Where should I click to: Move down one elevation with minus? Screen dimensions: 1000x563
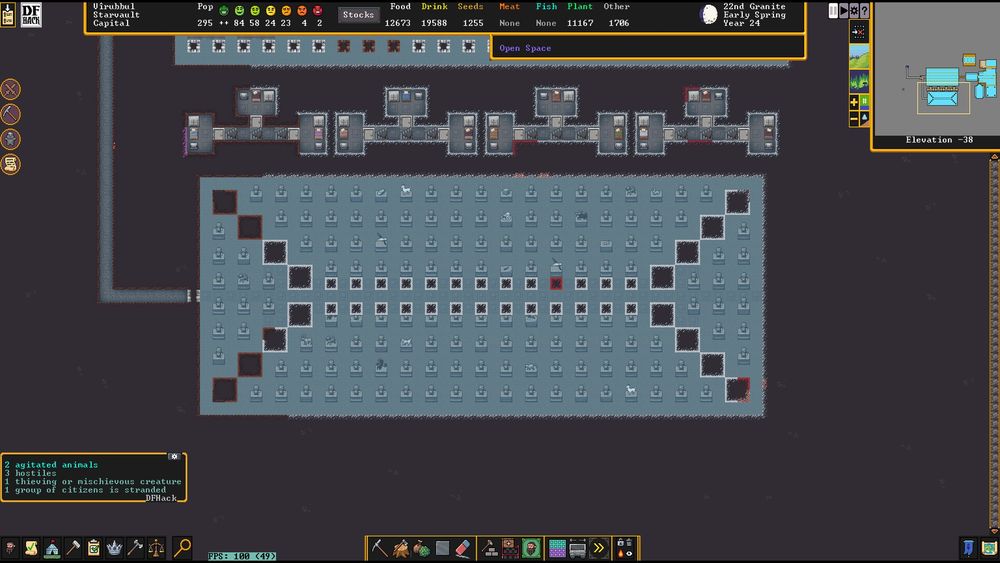pos(854,119)
